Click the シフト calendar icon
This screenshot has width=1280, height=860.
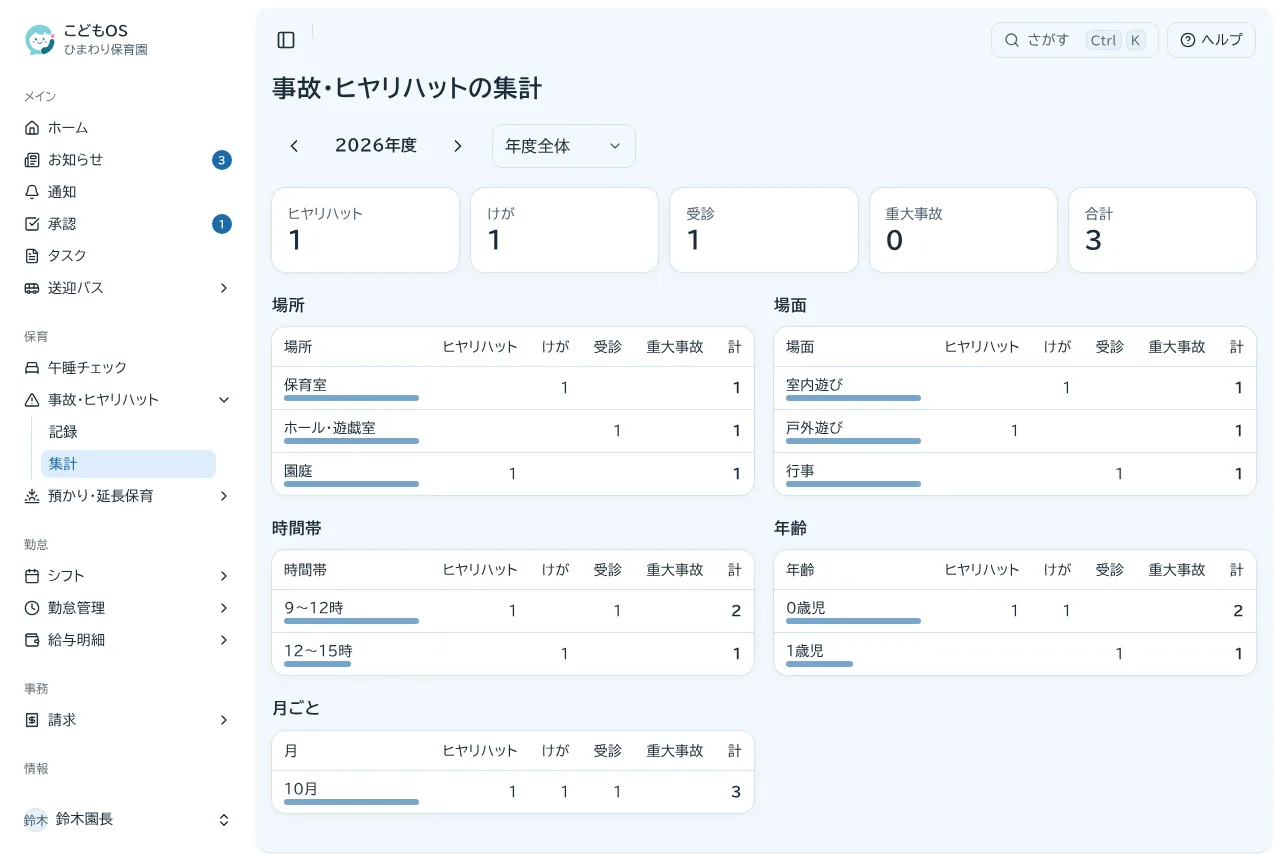[x=32, y=576]
